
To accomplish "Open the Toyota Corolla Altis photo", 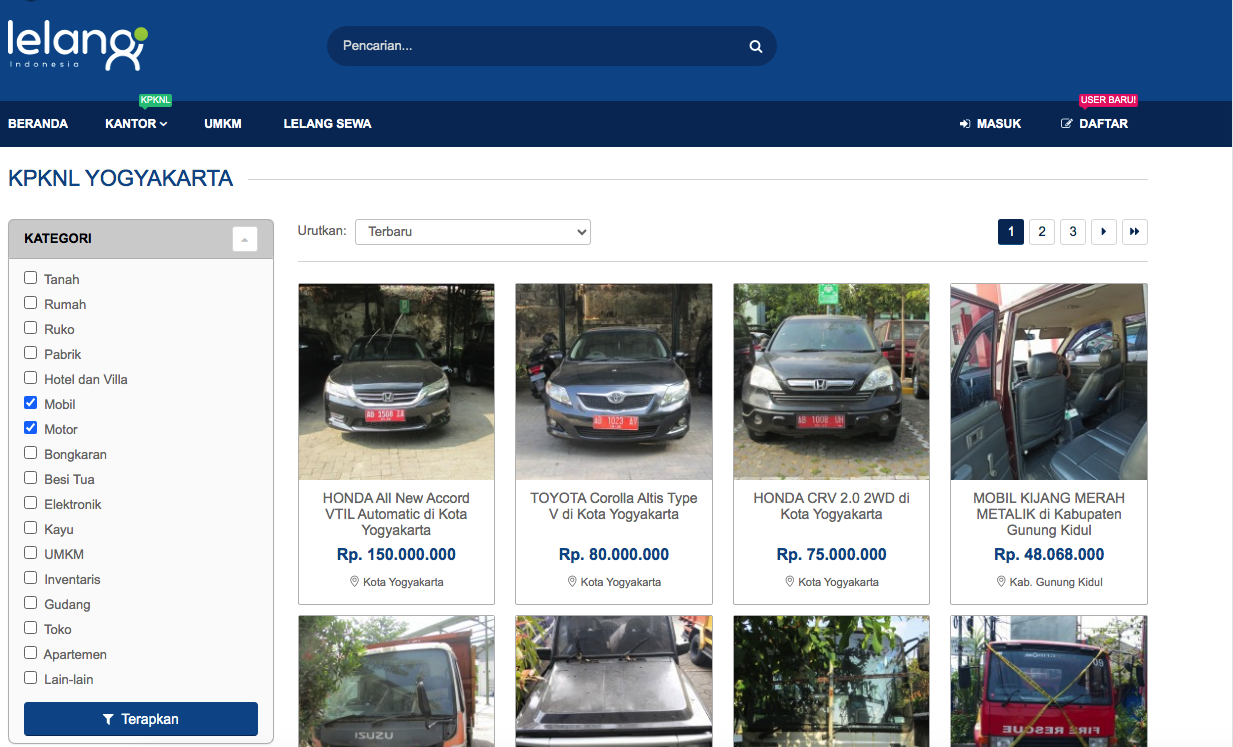I will point(614,382).
